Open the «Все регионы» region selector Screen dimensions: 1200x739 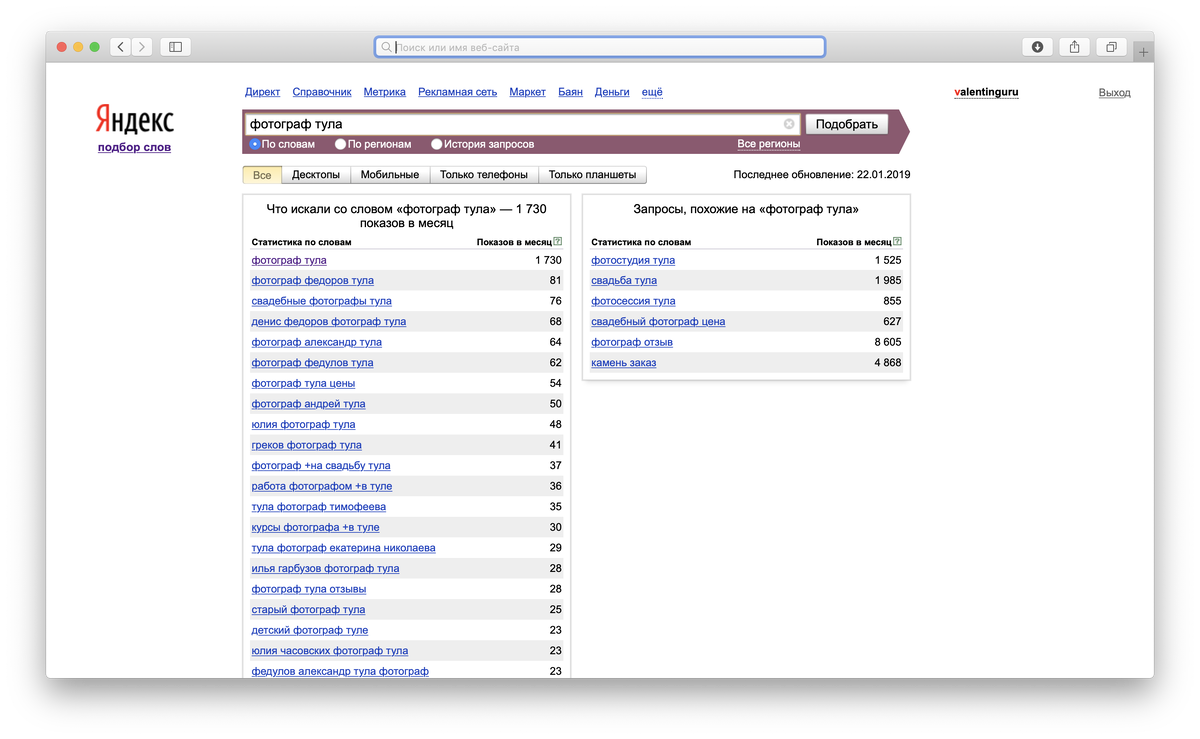click(x=769, y=143)
